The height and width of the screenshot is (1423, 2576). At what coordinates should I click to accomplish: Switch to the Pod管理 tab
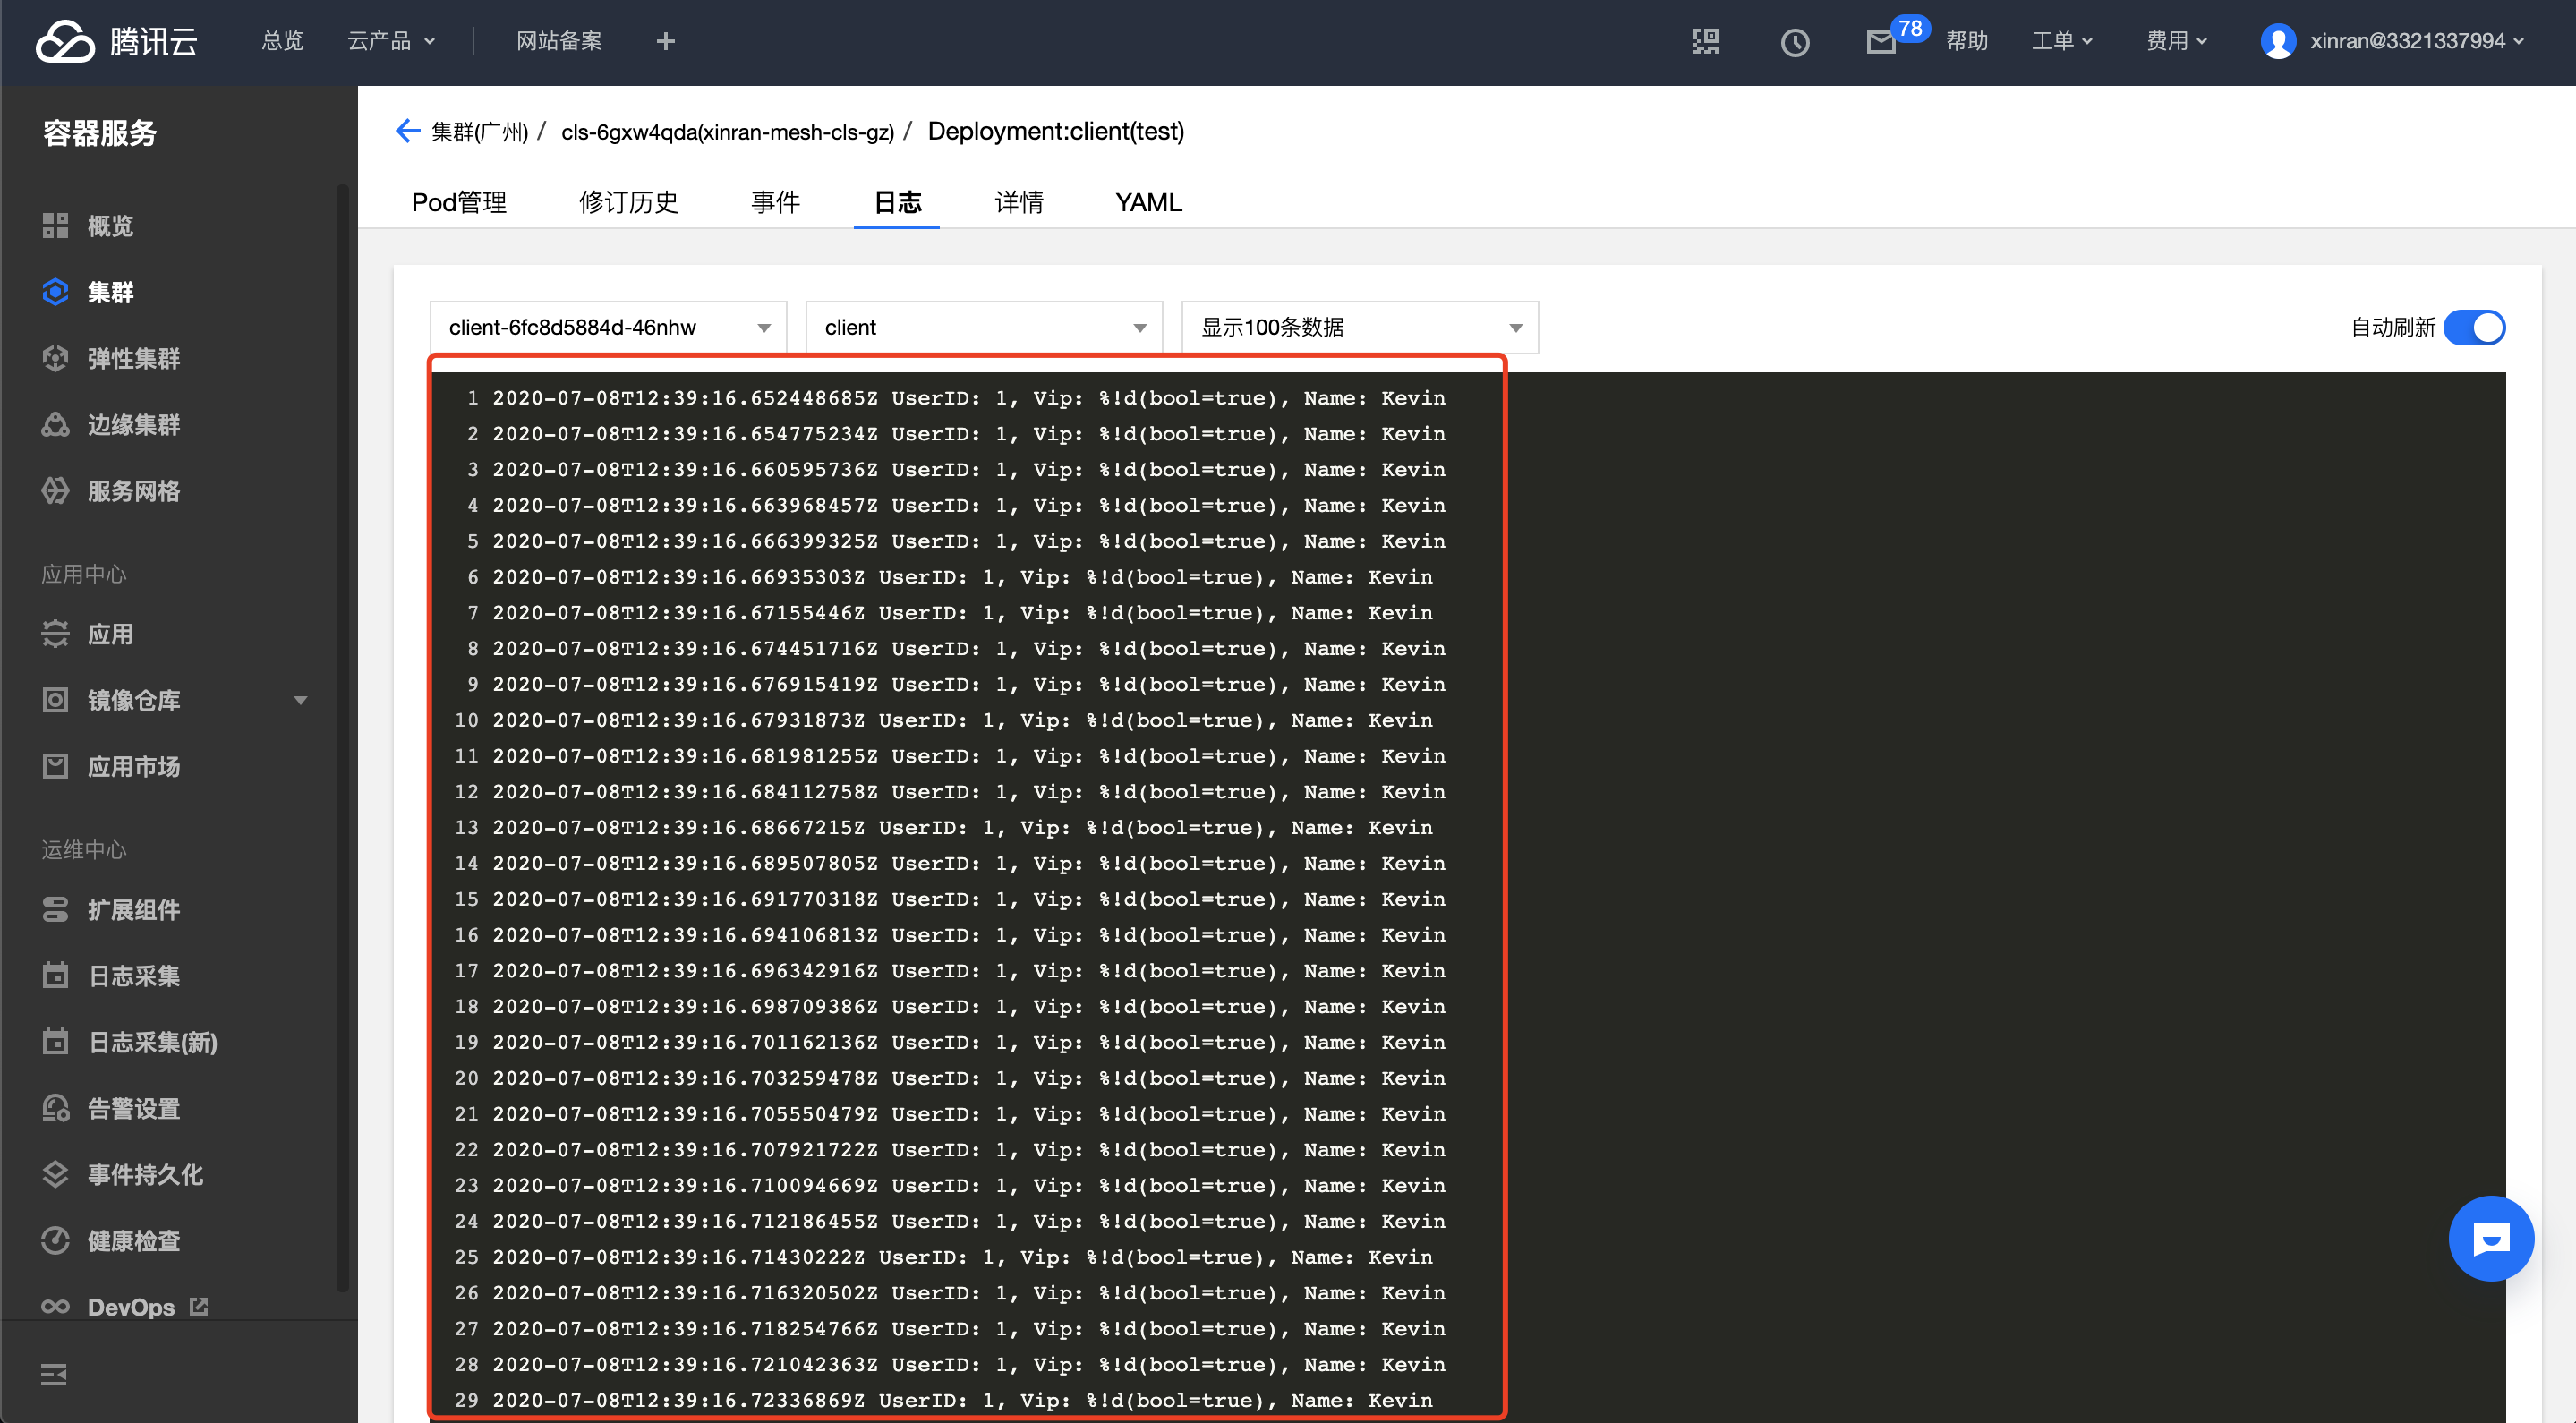tap(459, 202)
